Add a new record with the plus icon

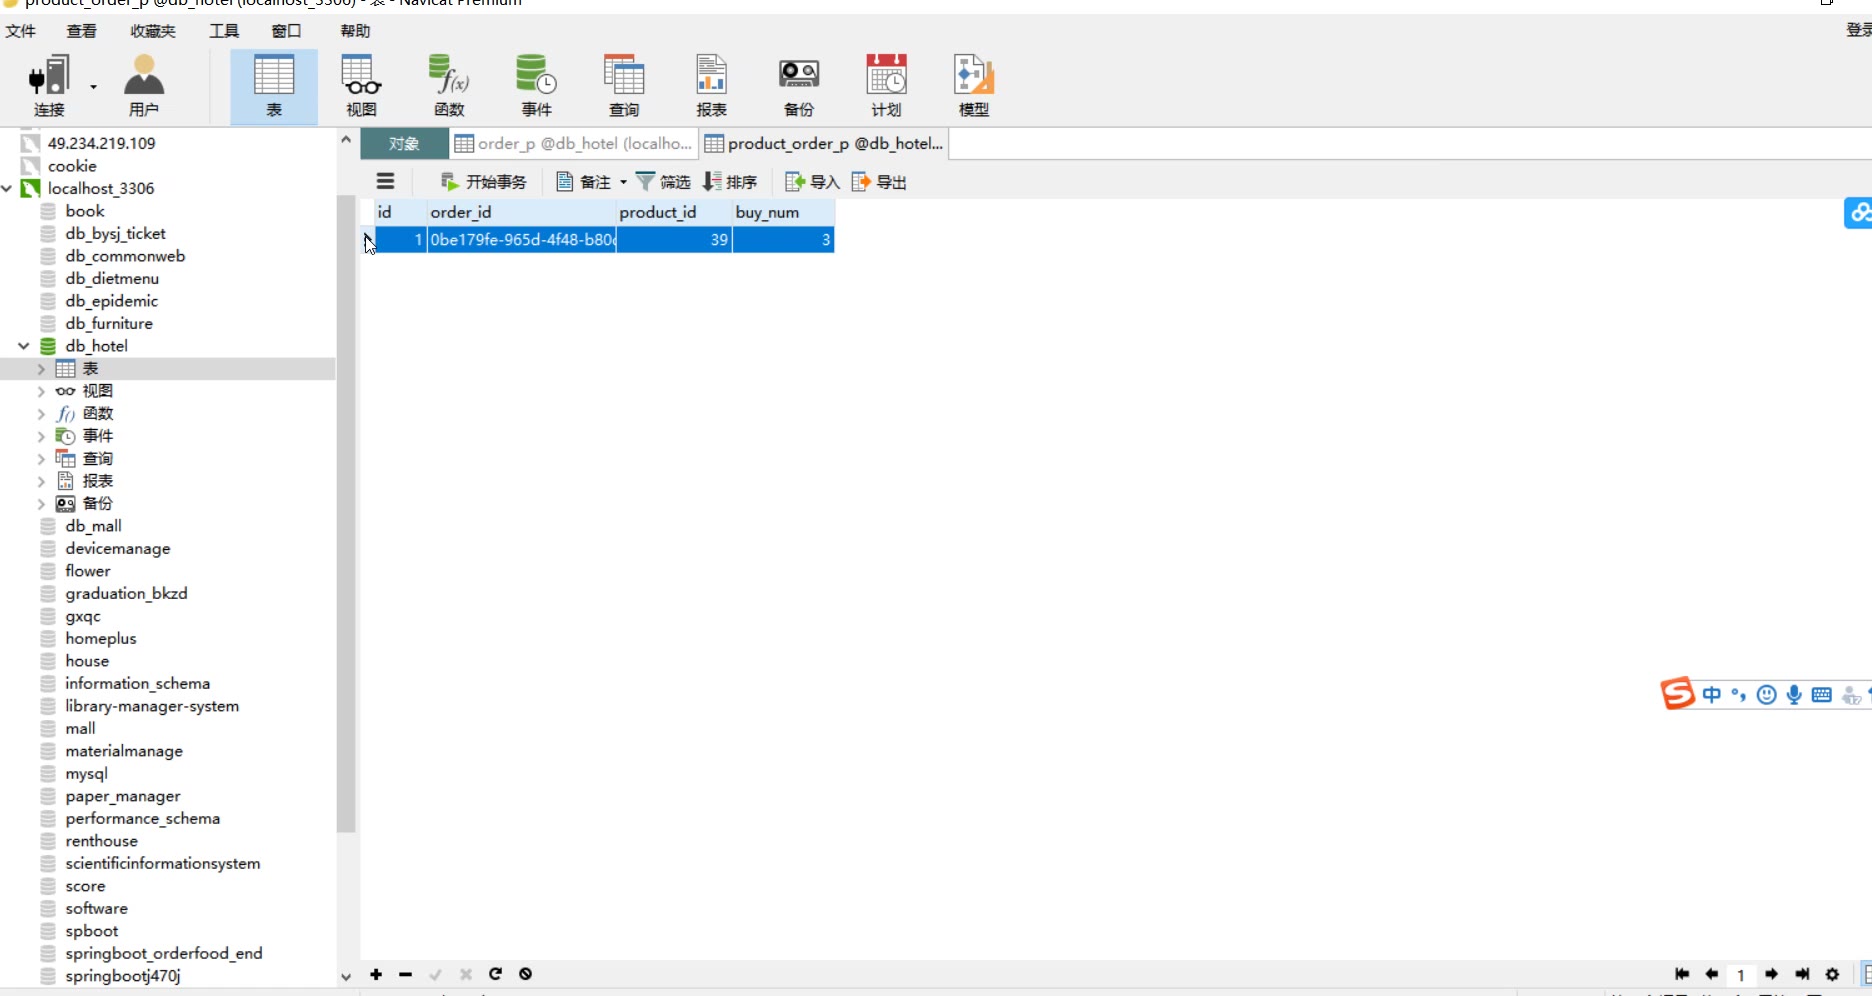[x=376, y=974]
